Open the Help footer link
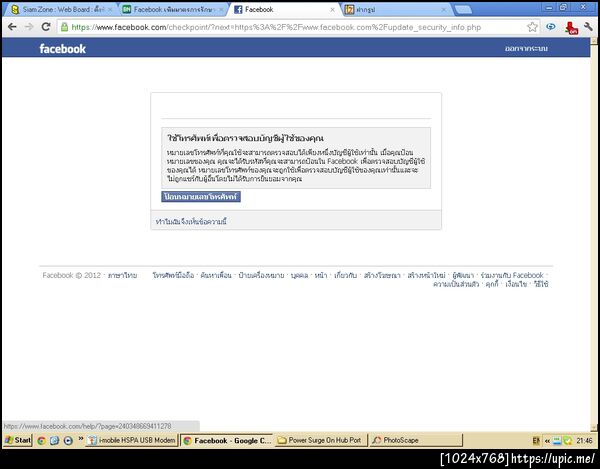The width and height of the screenshot is (600, 469). [541, 284]
